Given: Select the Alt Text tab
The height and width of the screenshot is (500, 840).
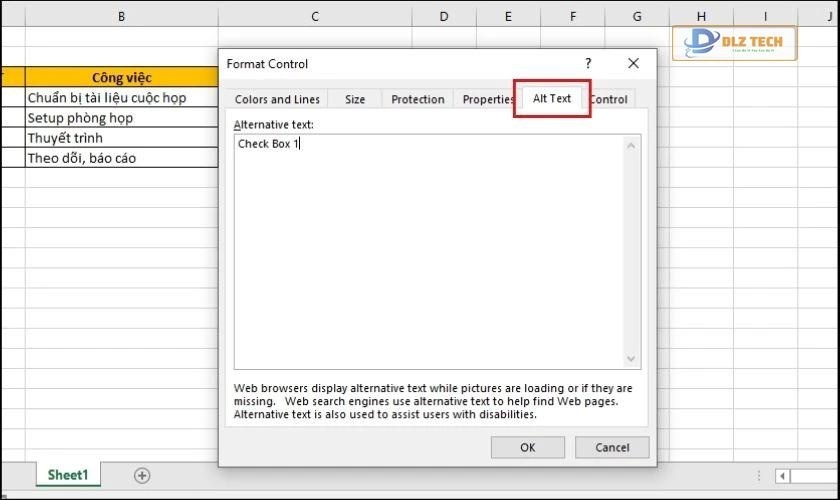Looking at the screenshot, I should (552, 98).
